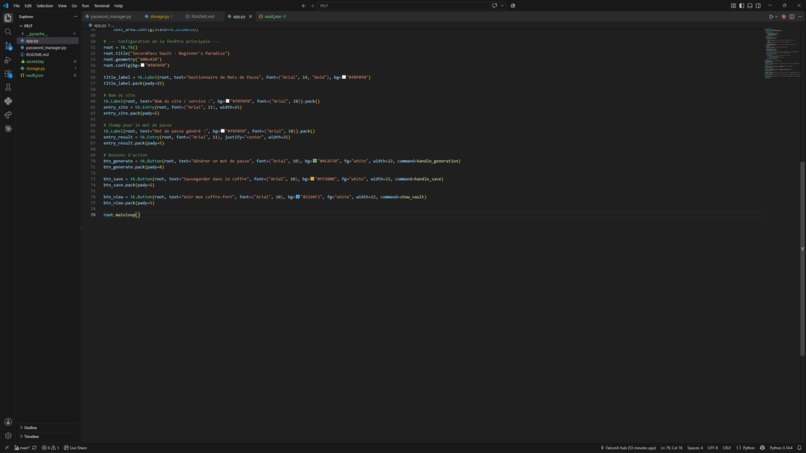This screenshot has height=453, width=806.
Task: Open the Go menu
Action: click(74, 6)
